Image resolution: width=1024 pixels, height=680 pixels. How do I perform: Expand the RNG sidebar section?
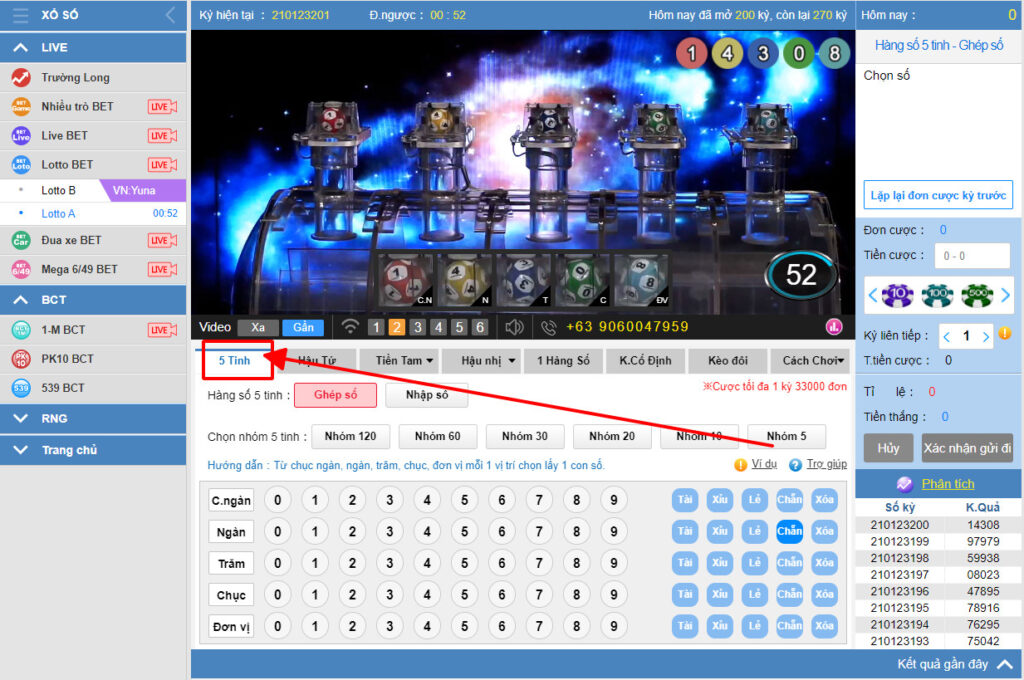click(20, 419)
